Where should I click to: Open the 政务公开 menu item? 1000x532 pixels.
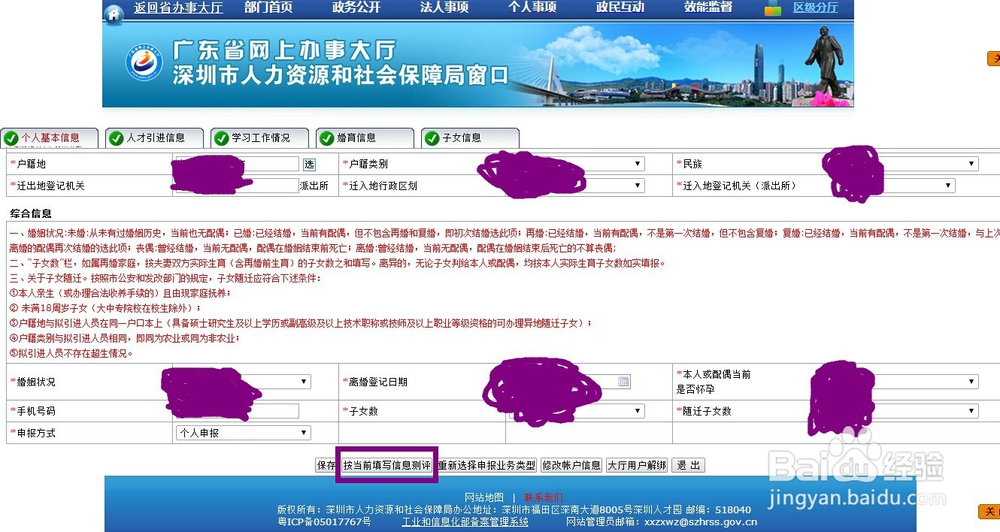[356, 7]
